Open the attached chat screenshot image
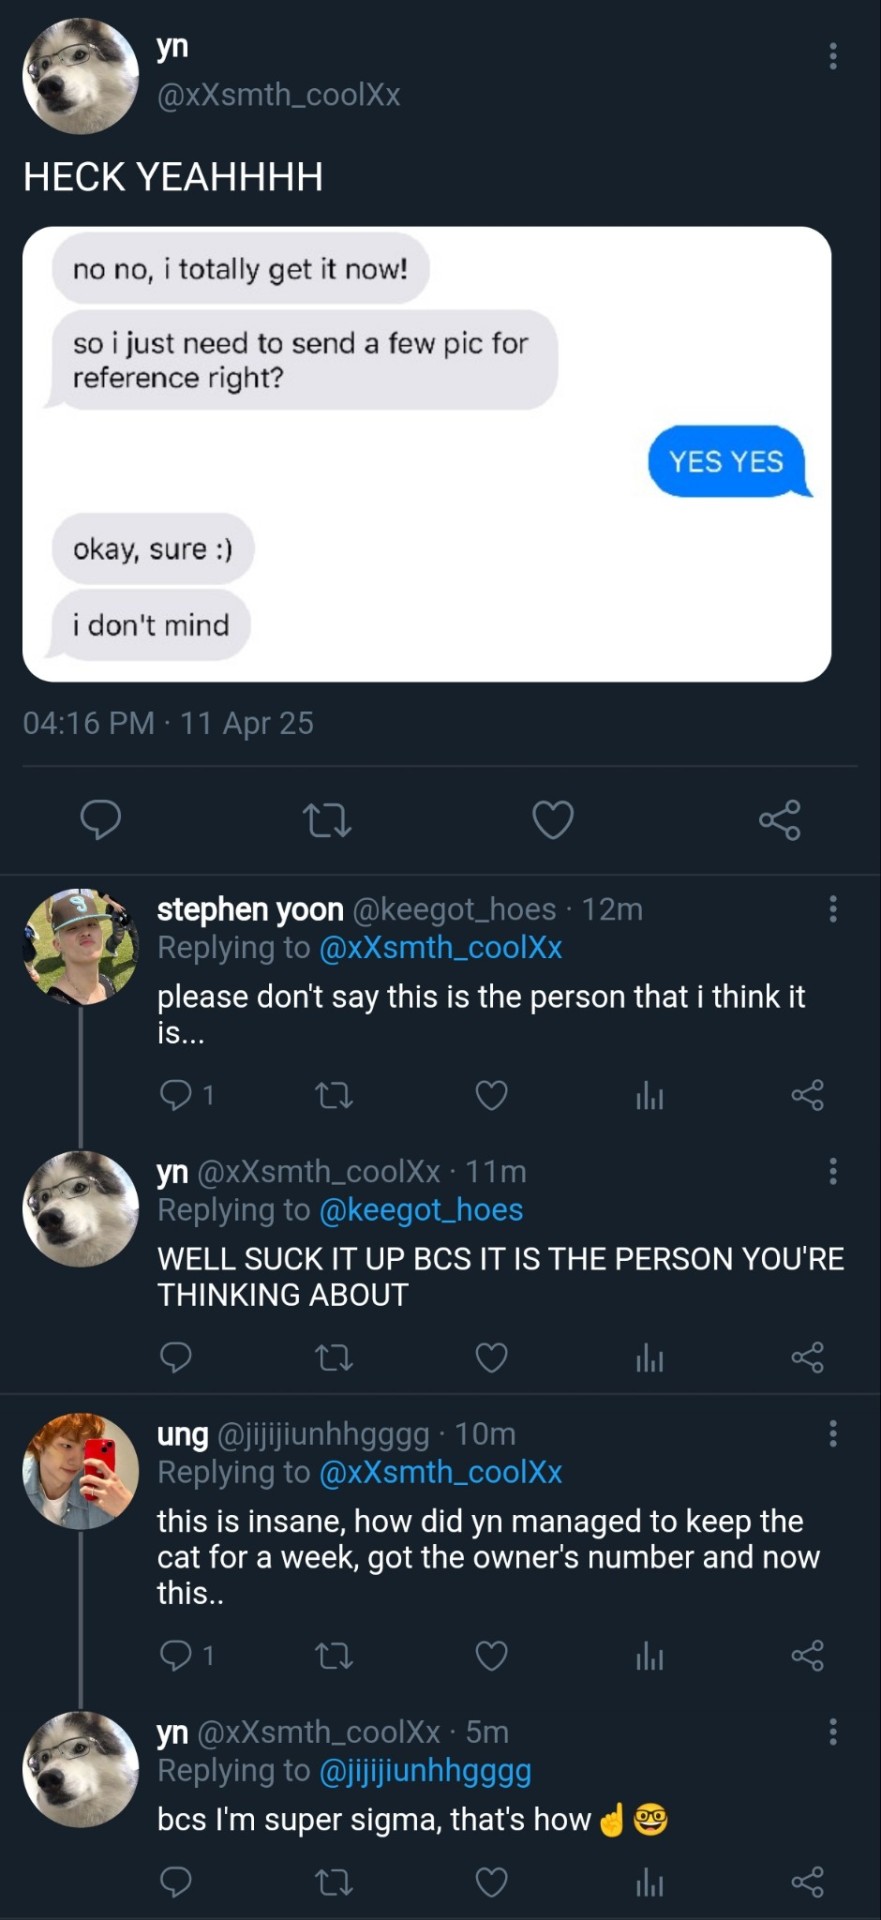This screenshot has height=1920, width=881. point(427,455)
